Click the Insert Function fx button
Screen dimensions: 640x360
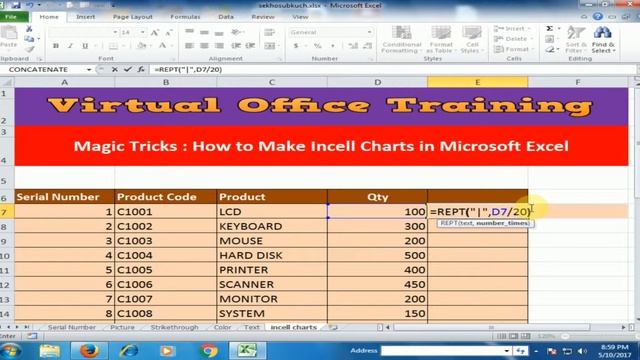[x=141, y=70]
